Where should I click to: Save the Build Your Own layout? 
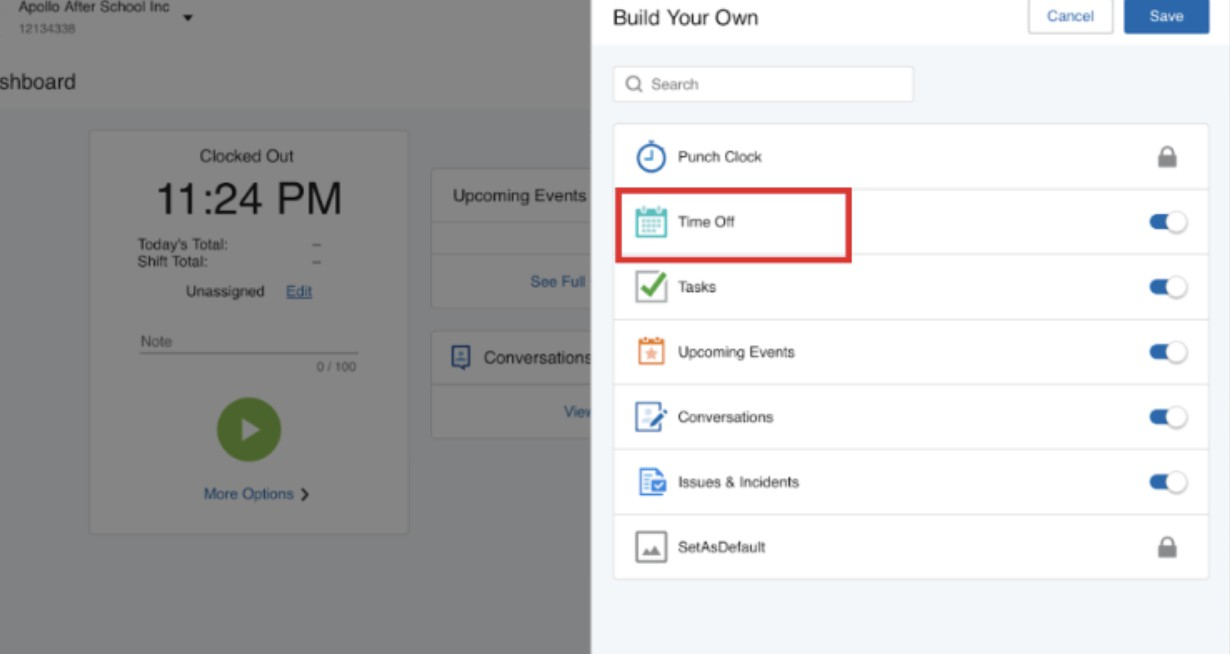tap(1166, 16)
